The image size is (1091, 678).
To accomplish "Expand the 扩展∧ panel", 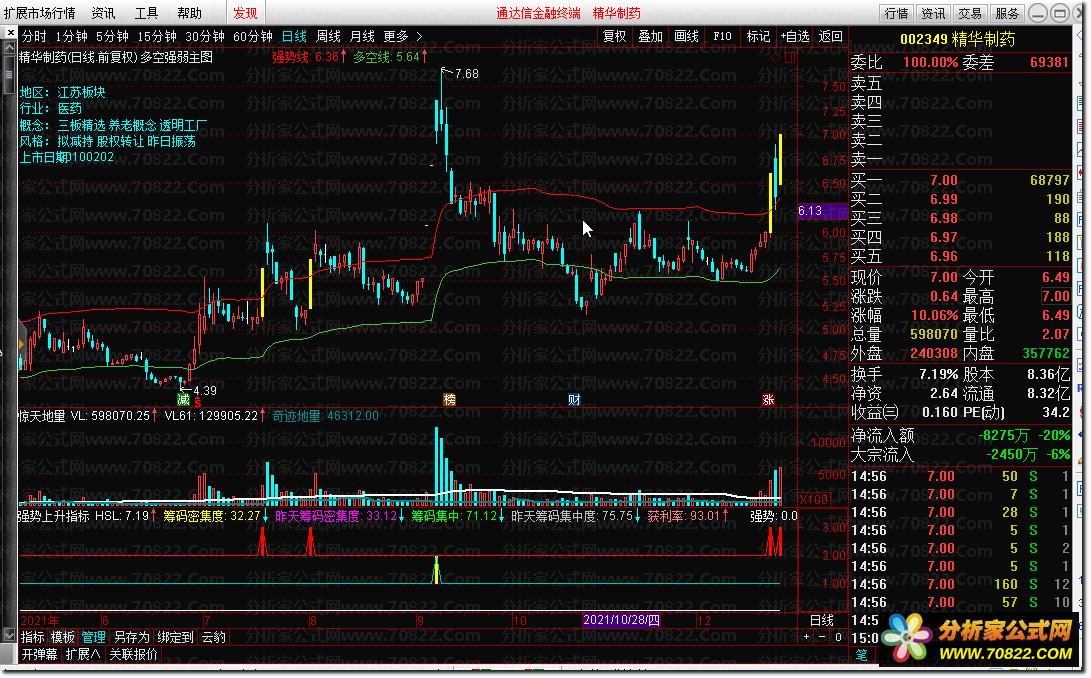I will pyautogui.click(x=83, y=654).
